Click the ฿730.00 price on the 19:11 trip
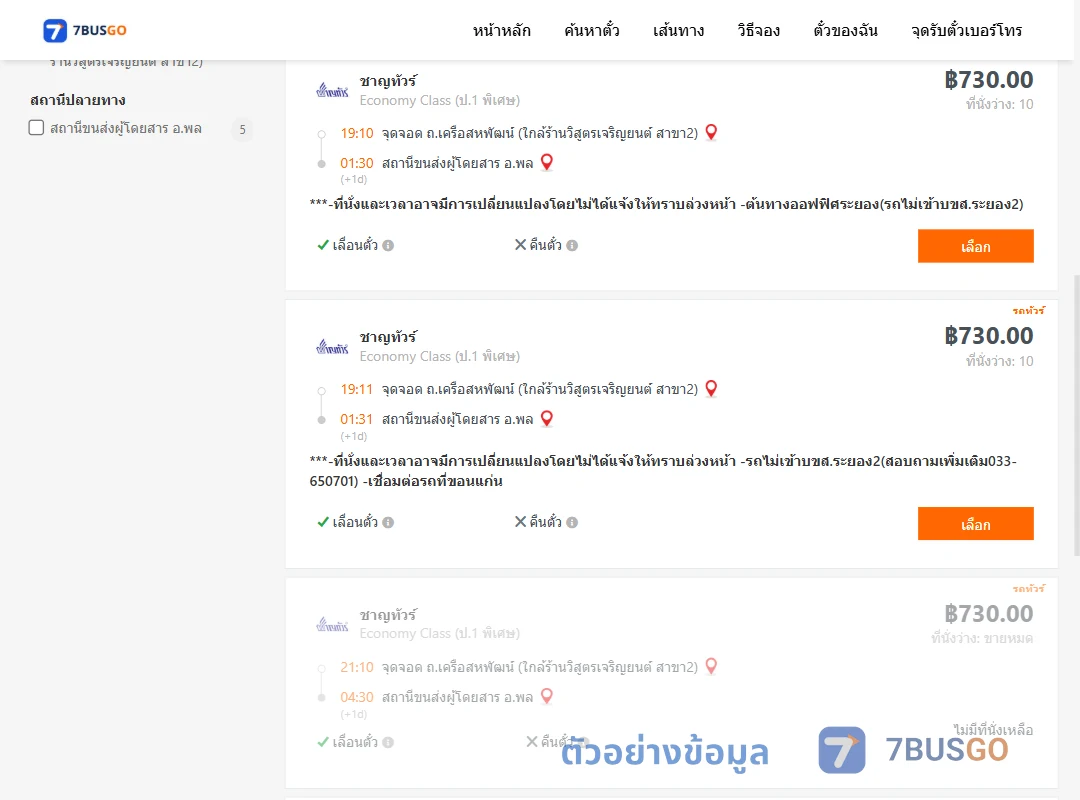This screenshot has height=800, width=1080. coord(989,336)
